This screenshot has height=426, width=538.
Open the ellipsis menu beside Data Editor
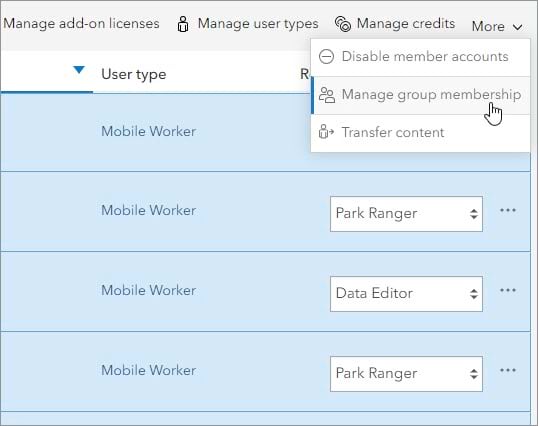coord(508,290)
